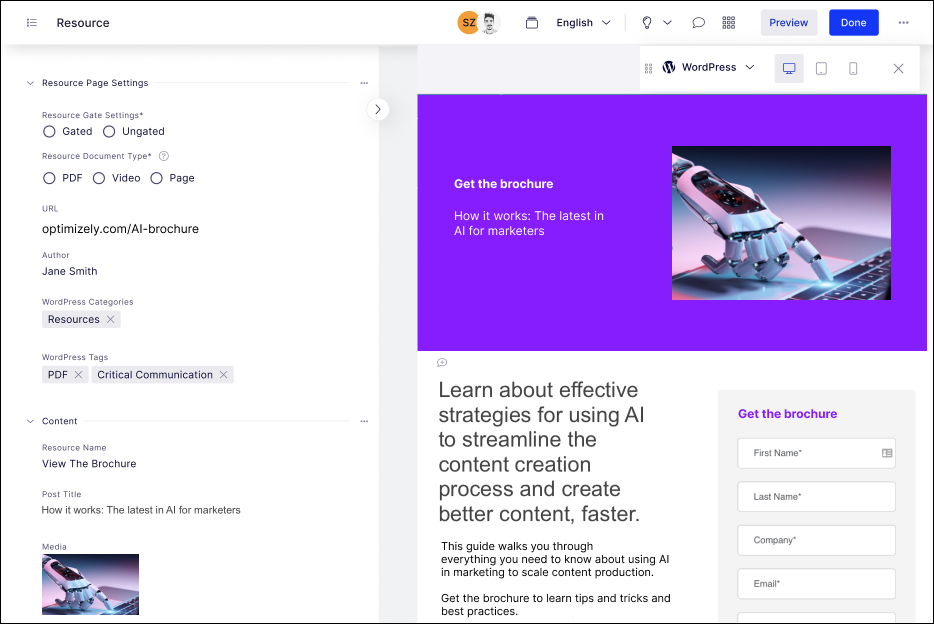
Task: Select the Gated resource option
Action: click(49, 131)
